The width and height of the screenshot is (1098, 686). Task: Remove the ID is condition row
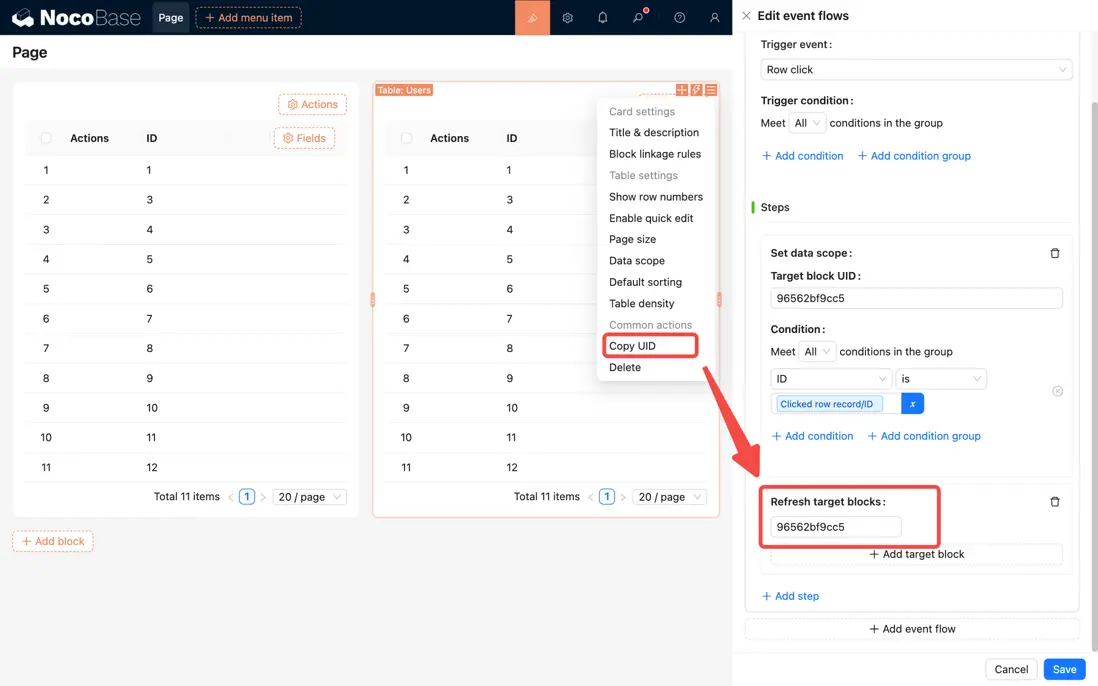(x=1057, y=391)
